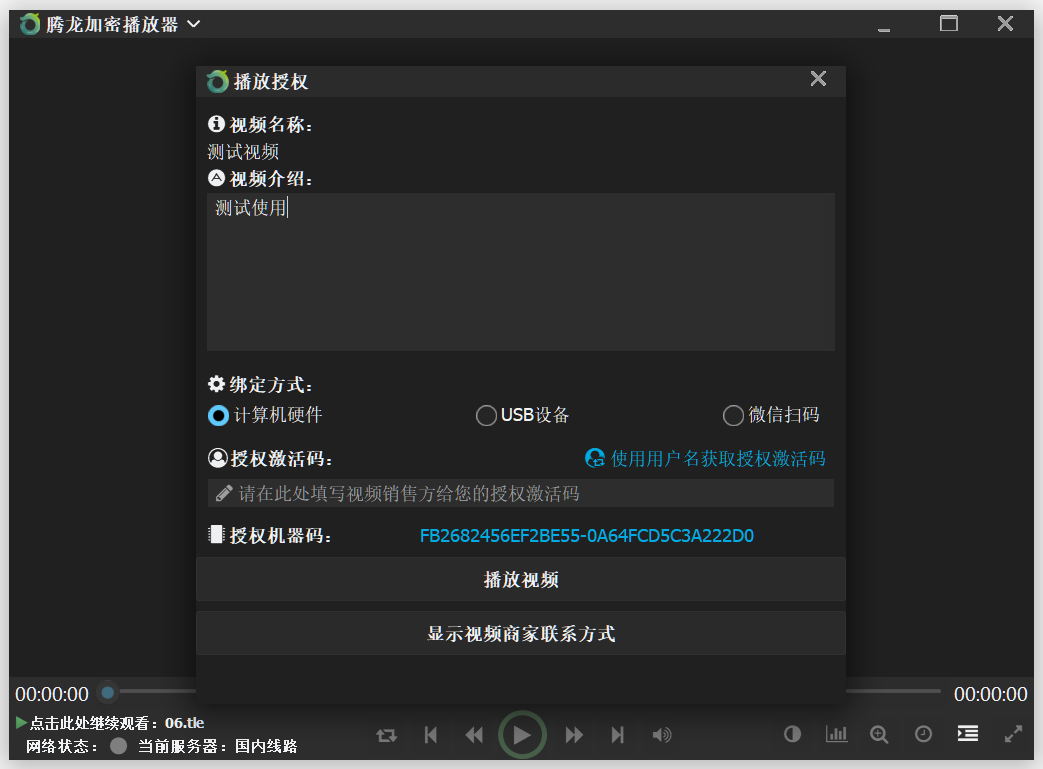Click the info icon beside 视频名称
1043x769 pixels.
pyautogui.click(x=216, y=124)
